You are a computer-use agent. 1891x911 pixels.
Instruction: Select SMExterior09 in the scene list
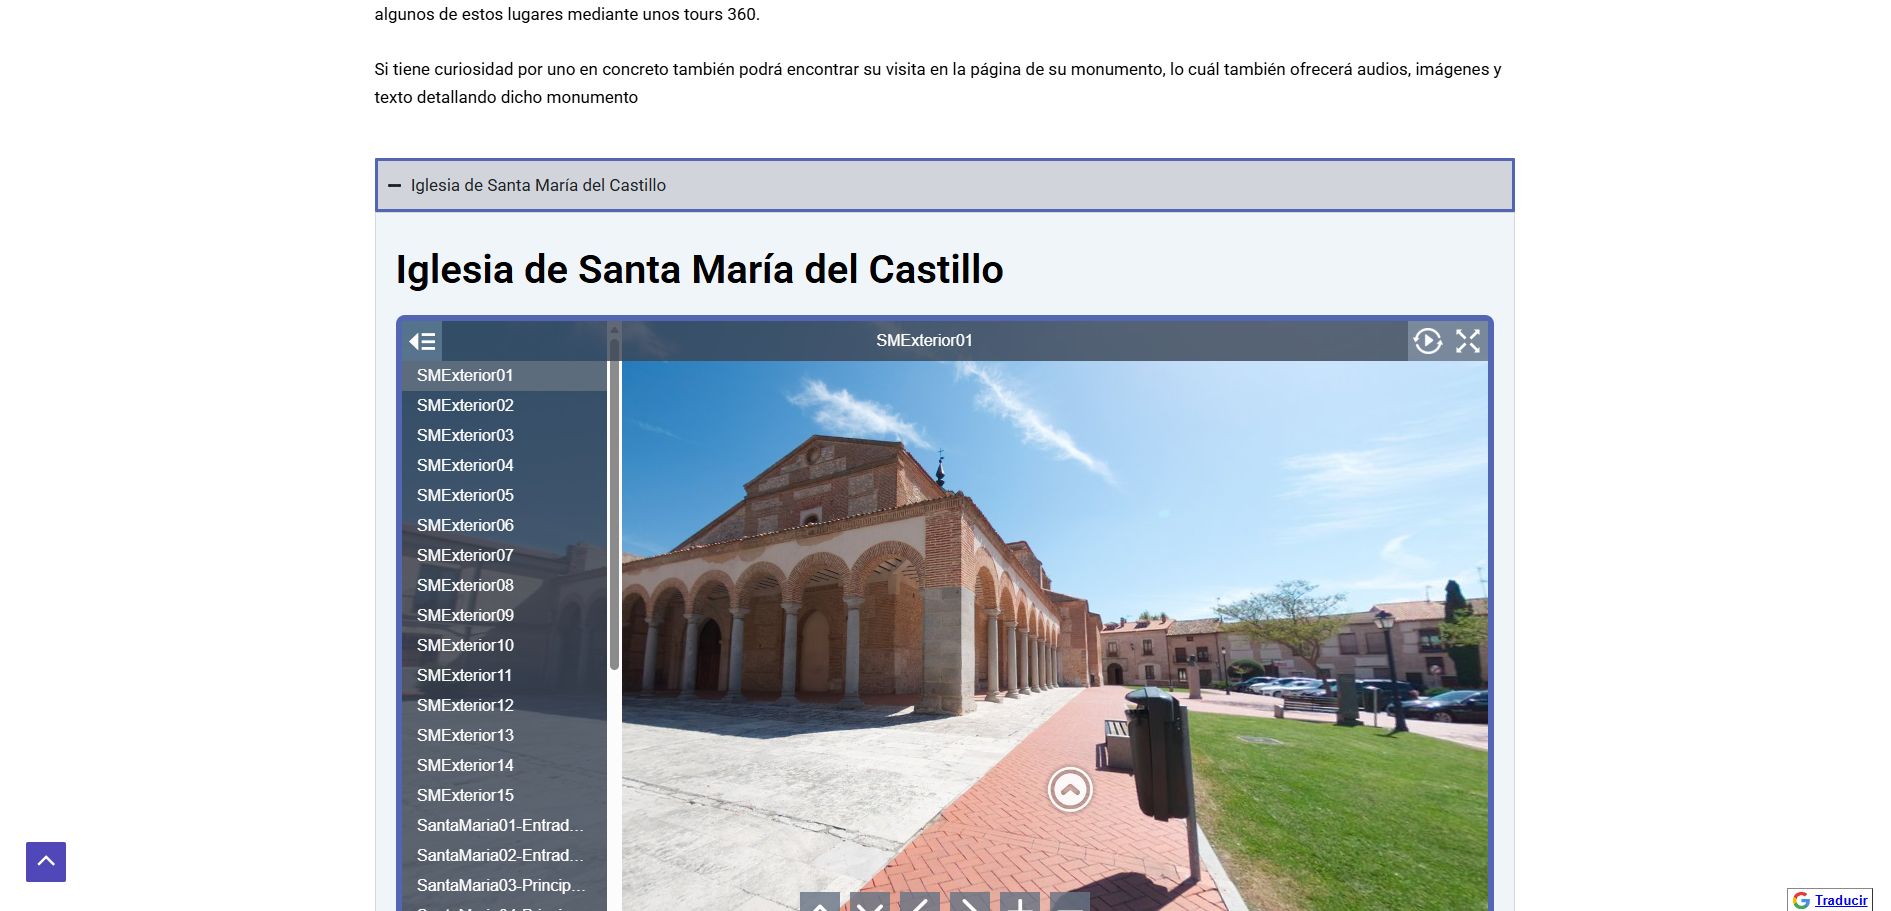pyautogui.click(x=504, y=615)
